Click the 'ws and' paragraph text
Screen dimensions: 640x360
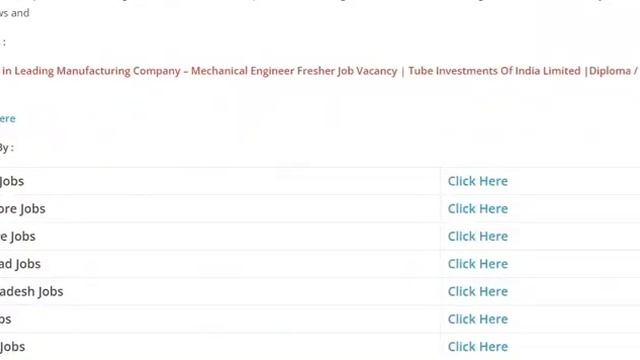(15, 13)
